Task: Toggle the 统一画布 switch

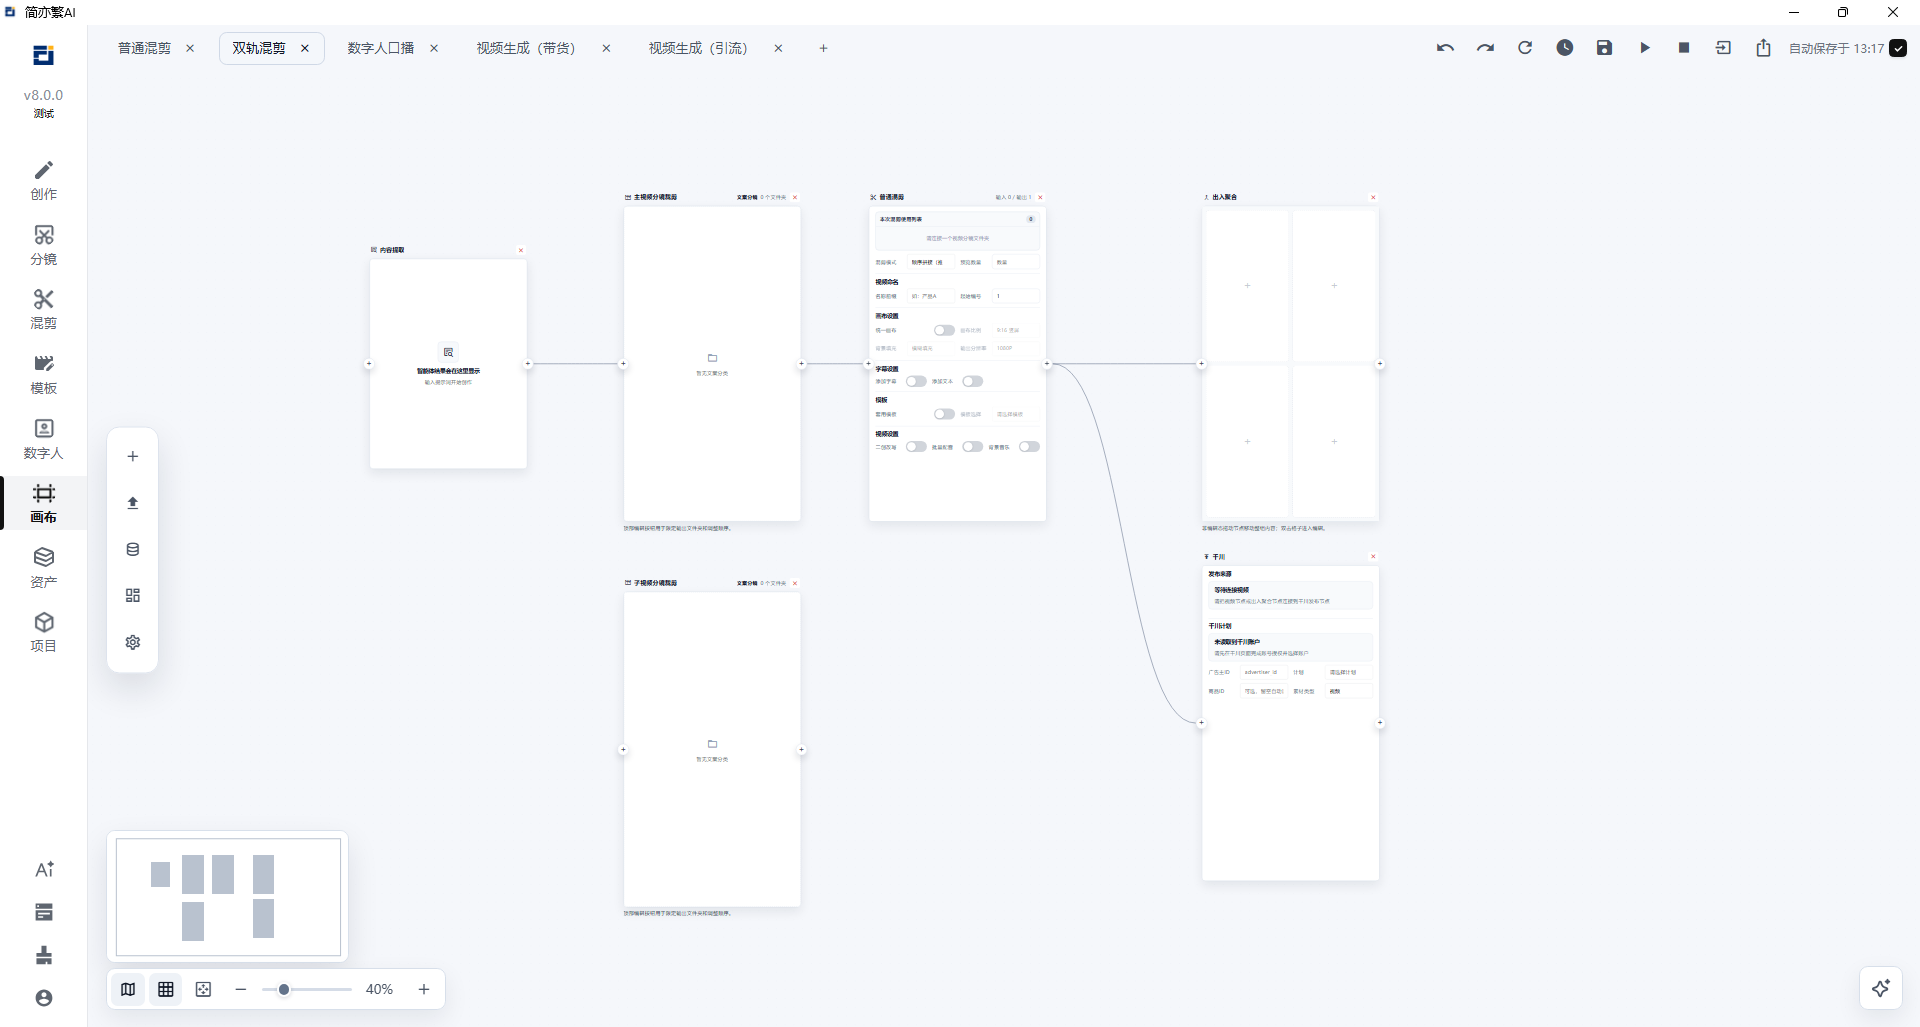Action: click(944, 330)
